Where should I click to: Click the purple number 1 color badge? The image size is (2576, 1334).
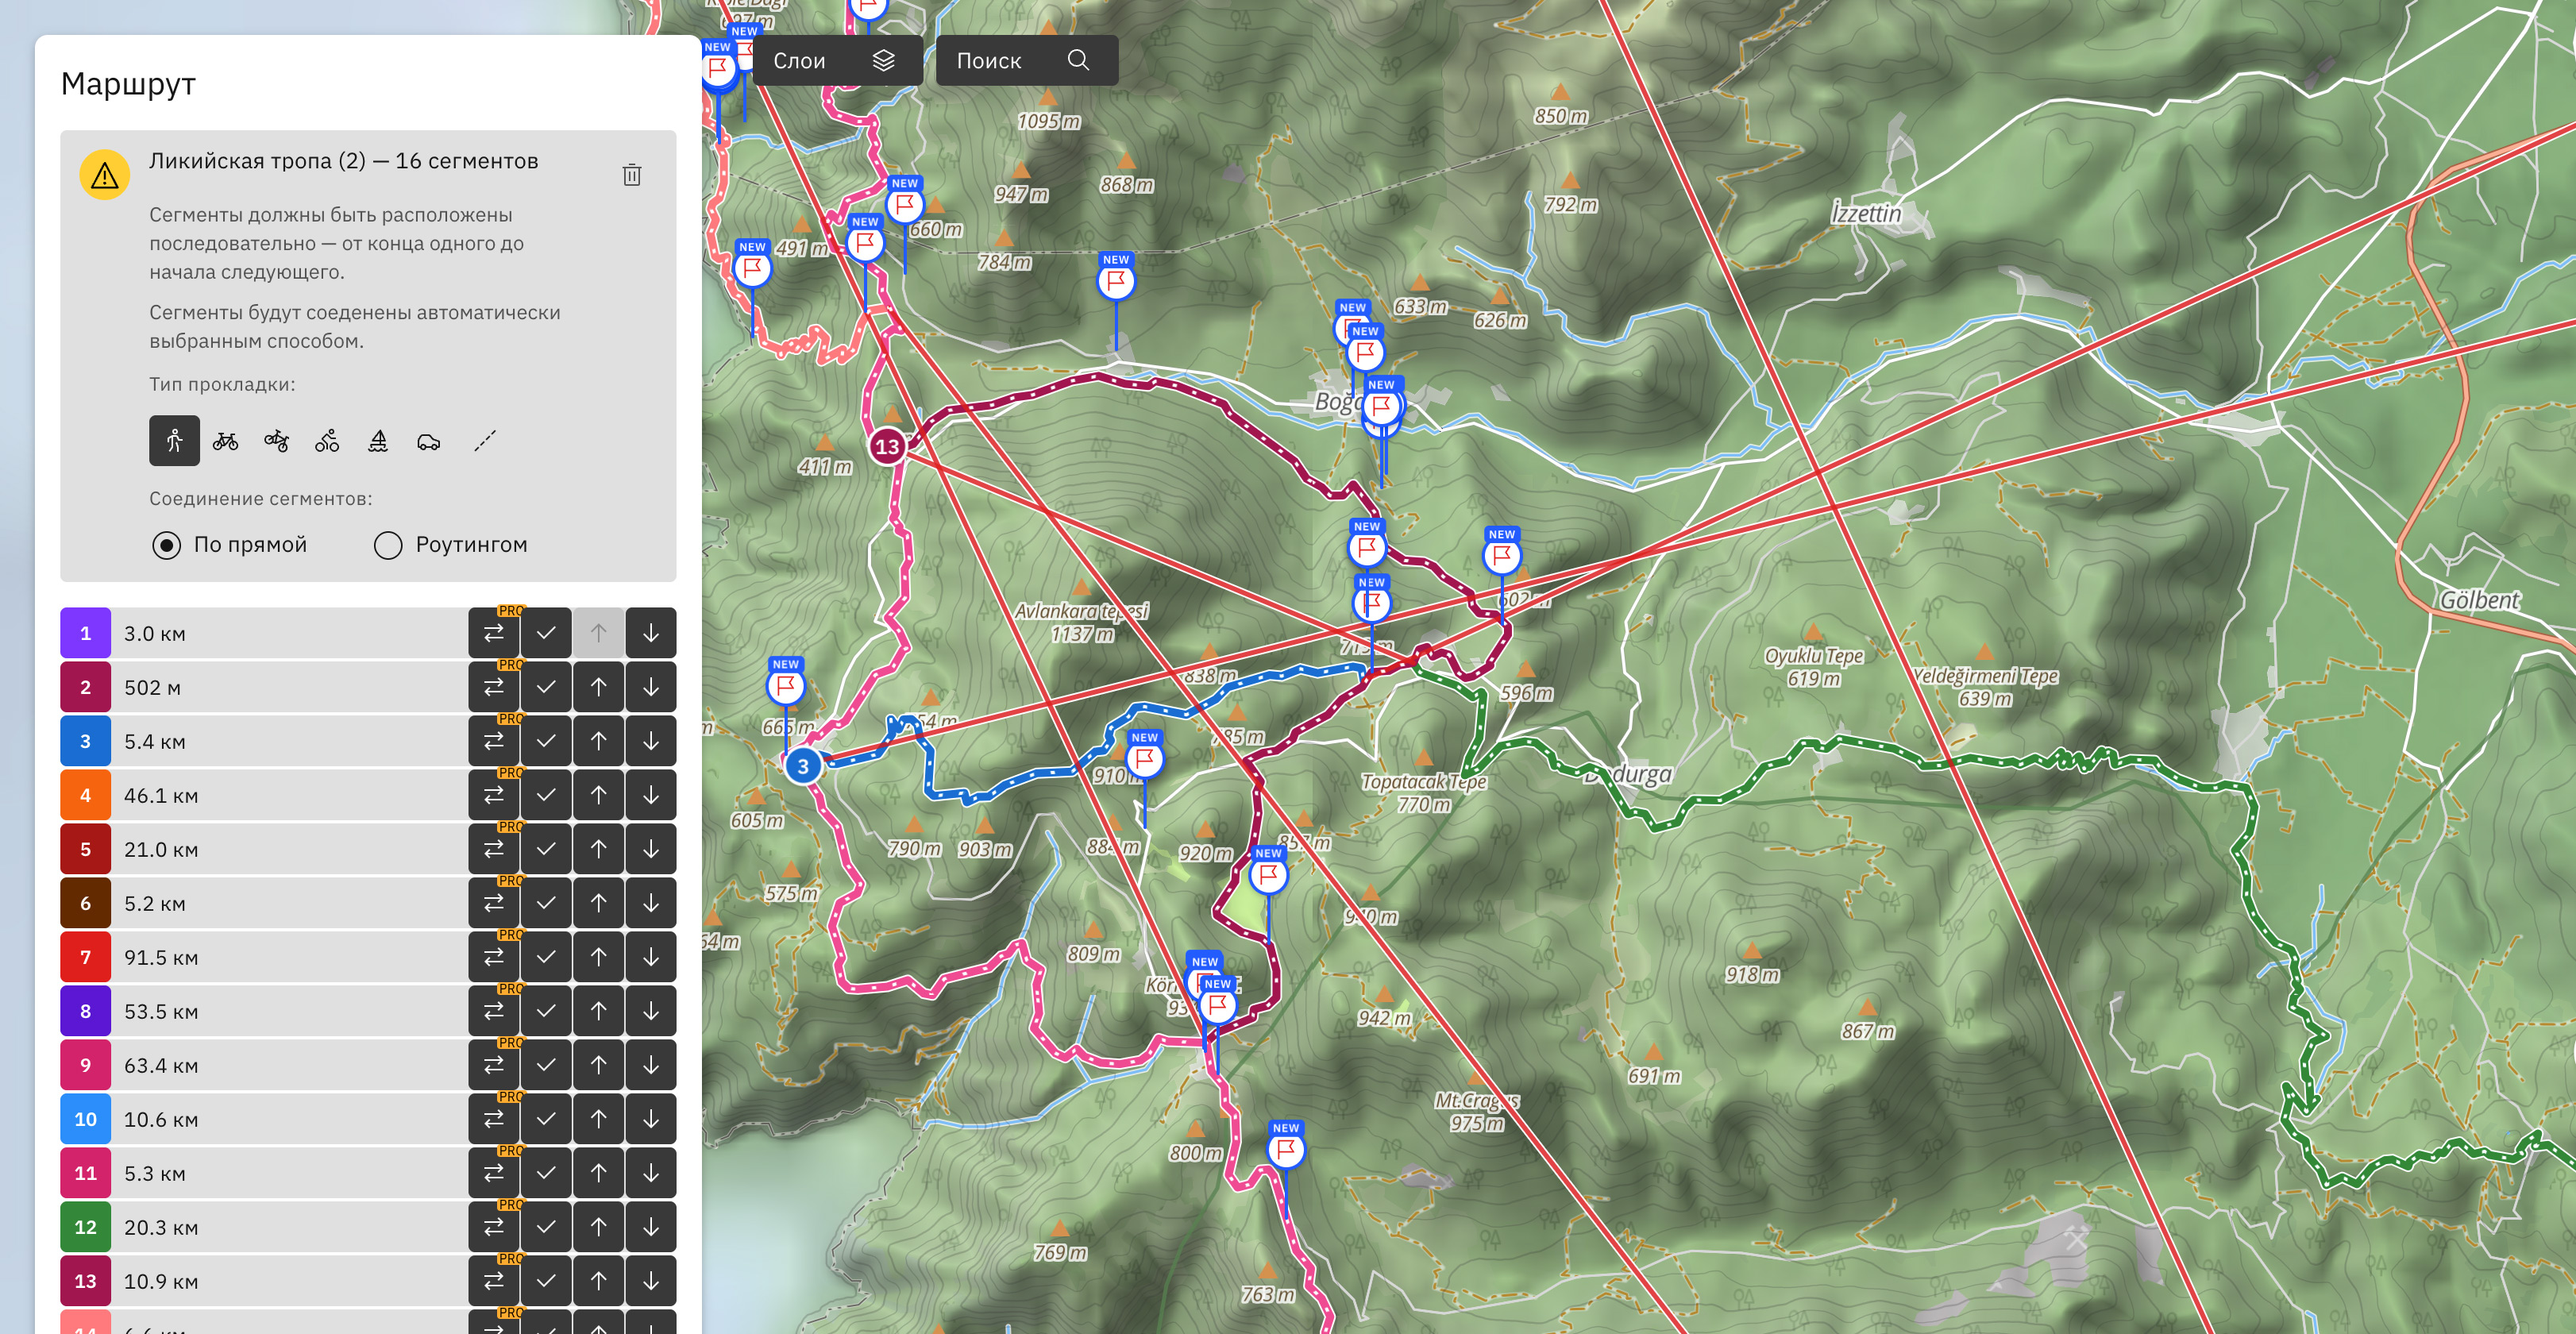[85, 633]
